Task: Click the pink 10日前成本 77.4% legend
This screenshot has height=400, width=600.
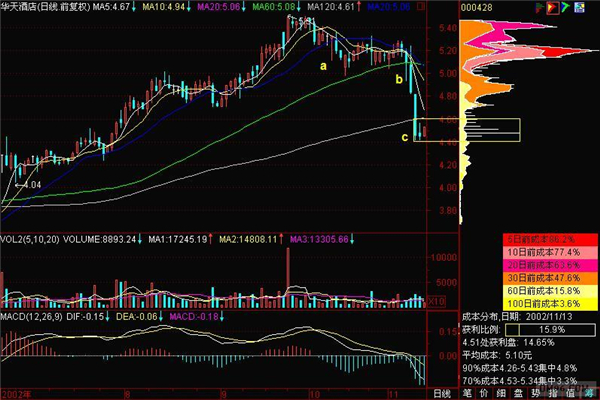Action: click(550, 252)
